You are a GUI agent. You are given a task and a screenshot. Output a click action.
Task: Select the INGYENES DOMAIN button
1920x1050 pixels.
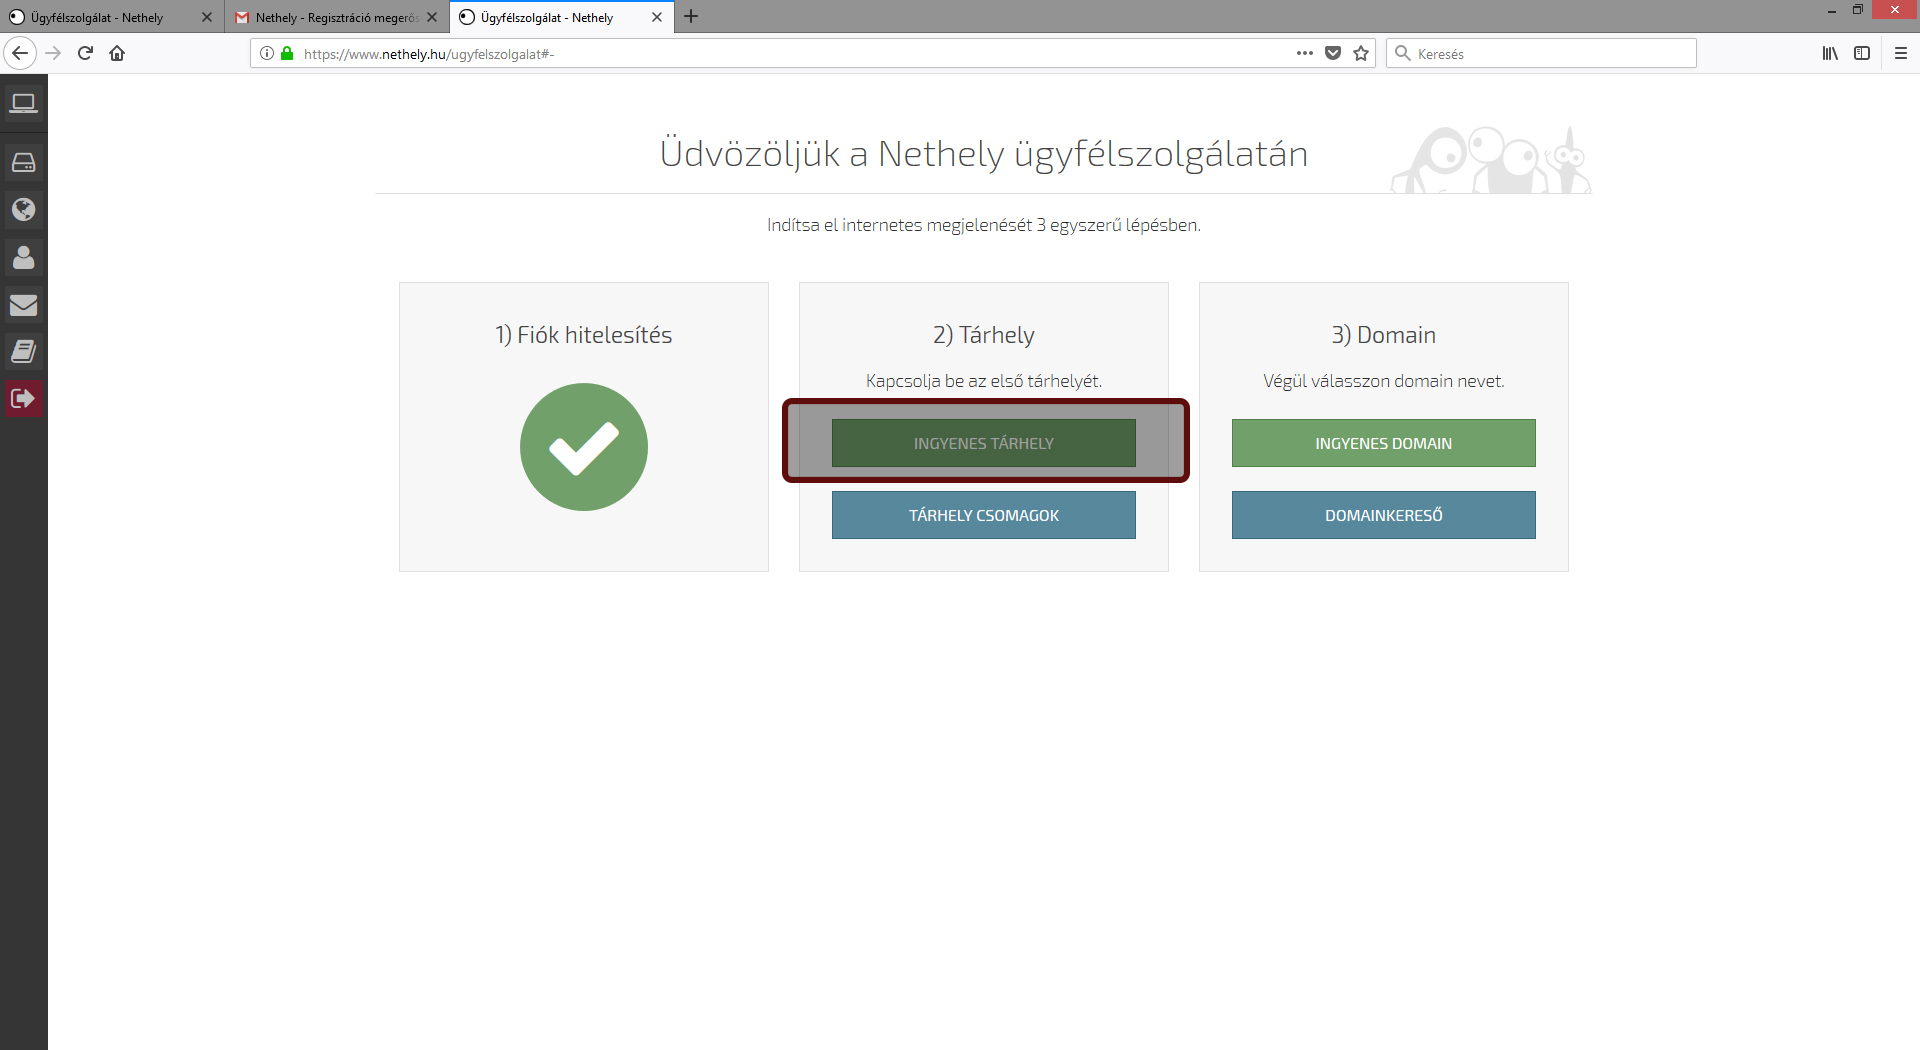pos(1383,443)
